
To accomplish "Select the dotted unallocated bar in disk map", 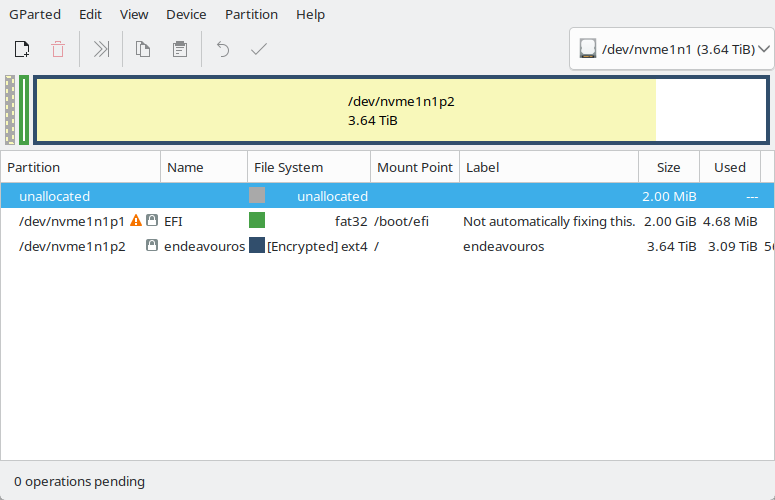I will tap(10, 110).
